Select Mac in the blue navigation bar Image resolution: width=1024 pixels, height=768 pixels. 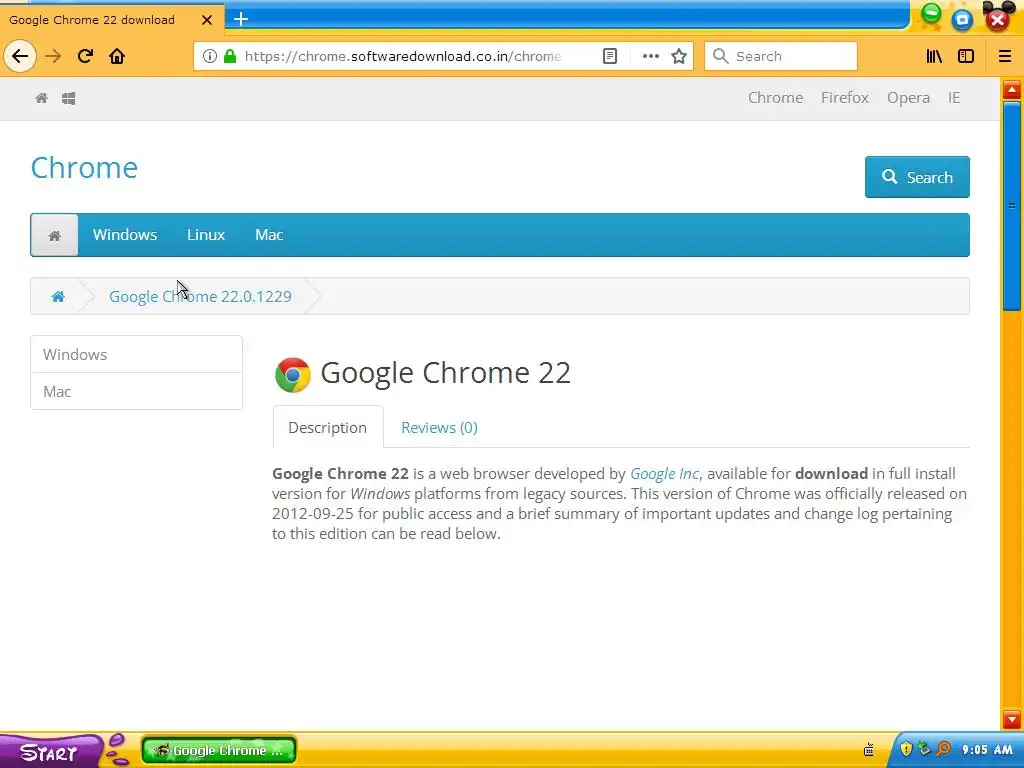click(269, 234)
